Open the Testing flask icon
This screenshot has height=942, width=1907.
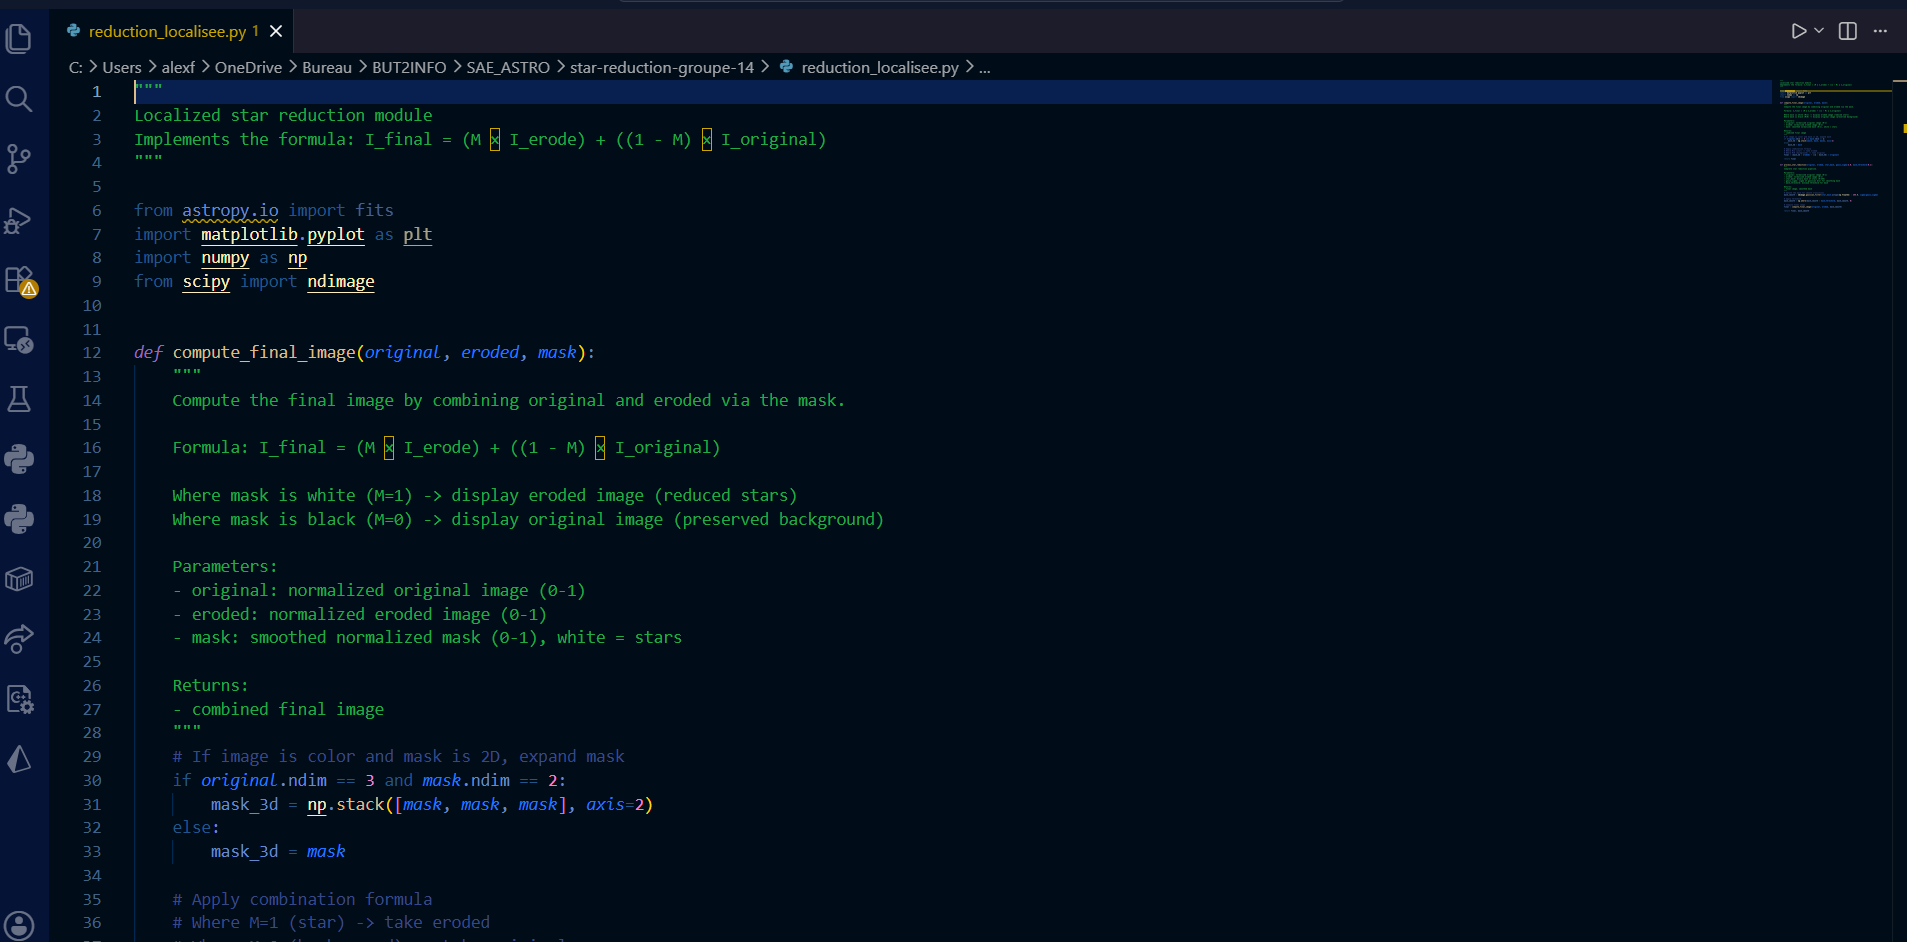[x=19, y=399]
